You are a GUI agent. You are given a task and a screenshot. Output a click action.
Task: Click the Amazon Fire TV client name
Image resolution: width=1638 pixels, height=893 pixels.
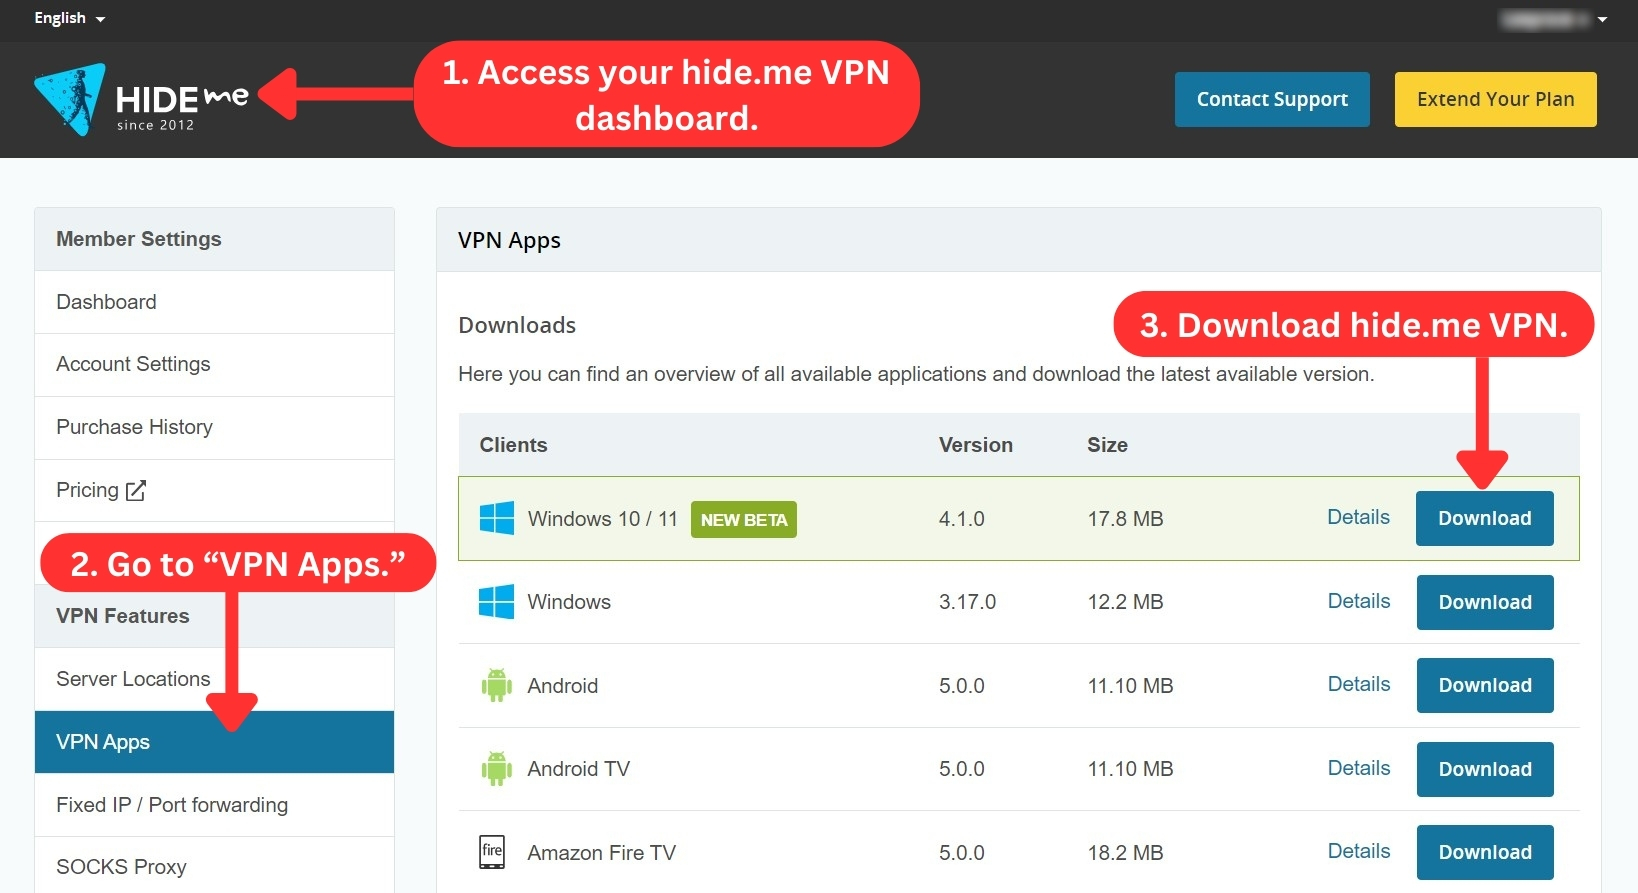[602, 853]
